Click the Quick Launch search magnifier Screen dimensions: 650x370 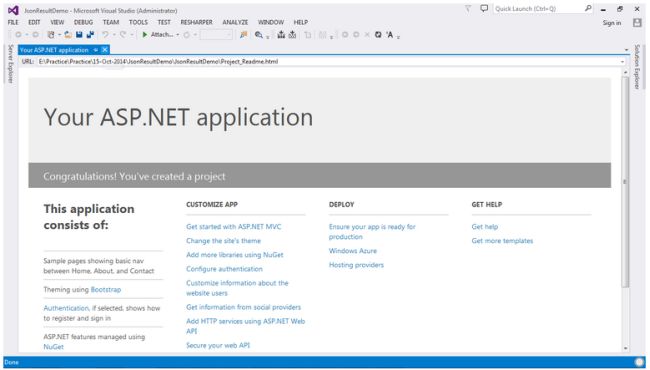[588, 8]
